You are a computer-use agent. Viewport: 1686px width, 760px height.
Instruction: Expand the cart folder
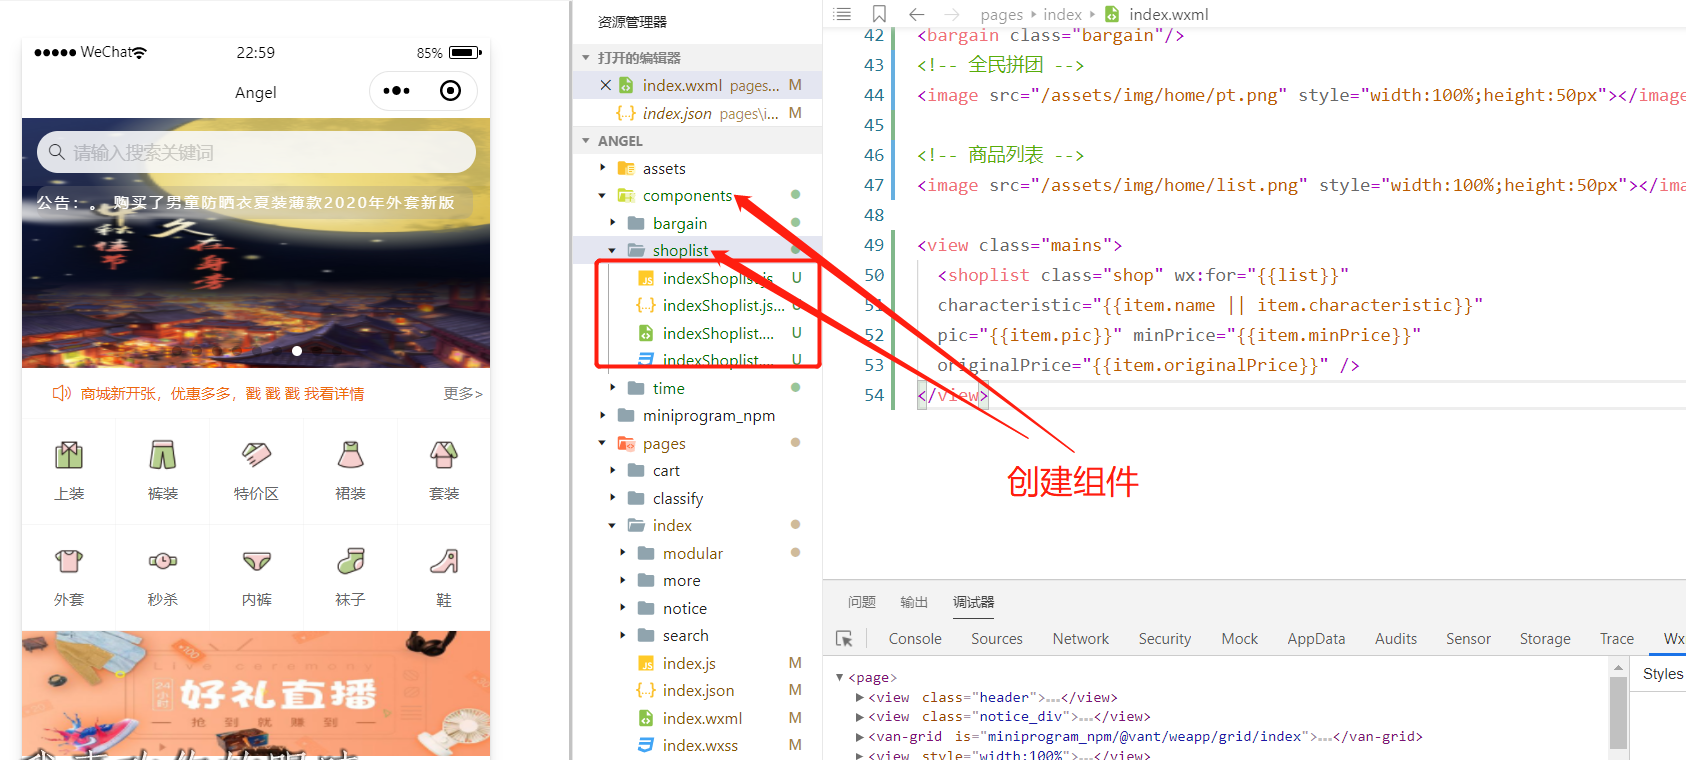tap(613, 470)
